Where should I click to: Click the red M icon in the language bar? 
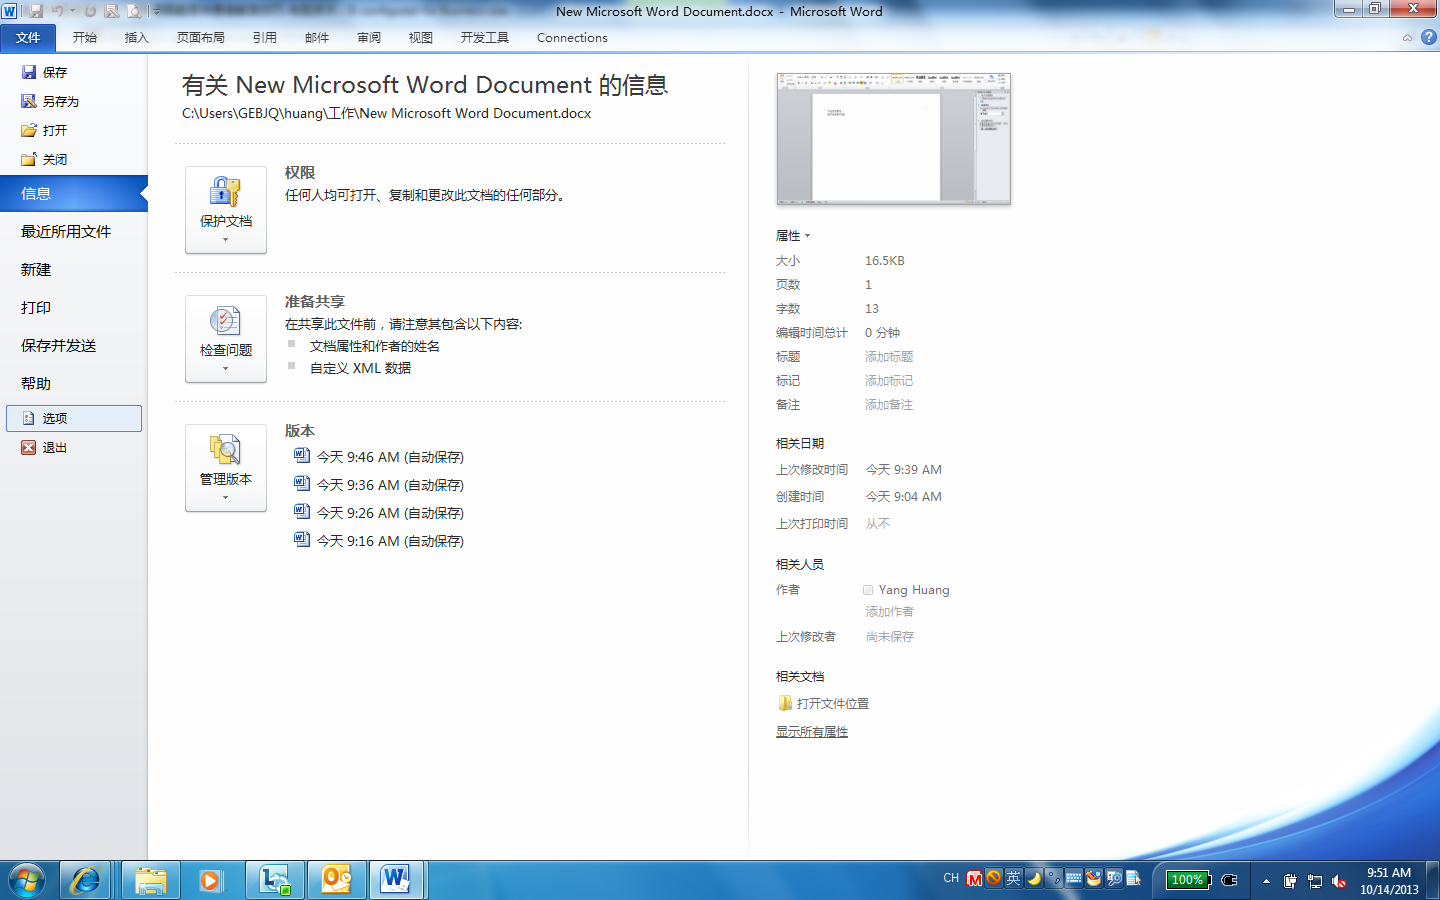click(974, 879)
